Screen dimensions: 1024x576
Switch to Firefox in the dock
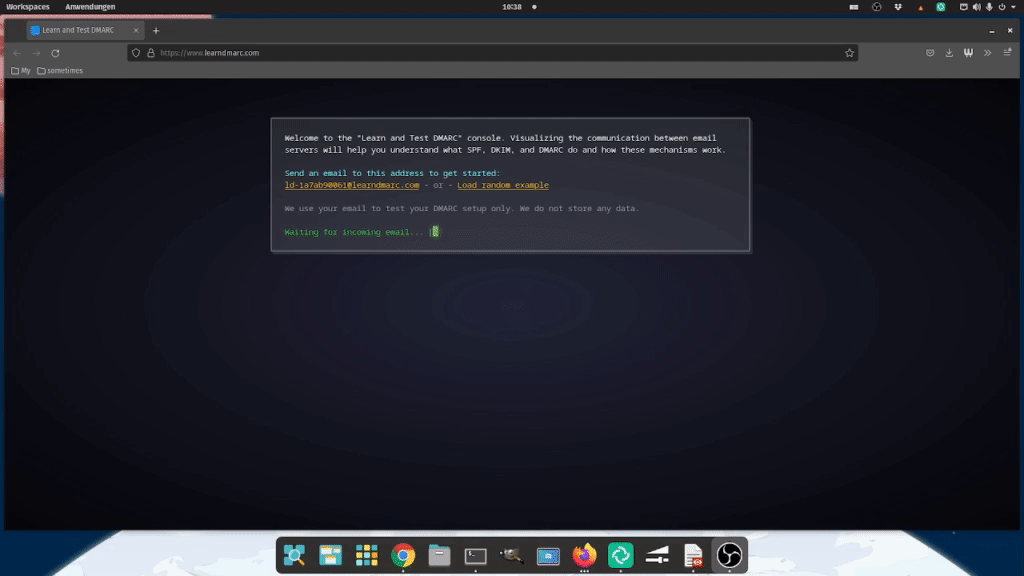pyautogui.click(x=584, y=555)
